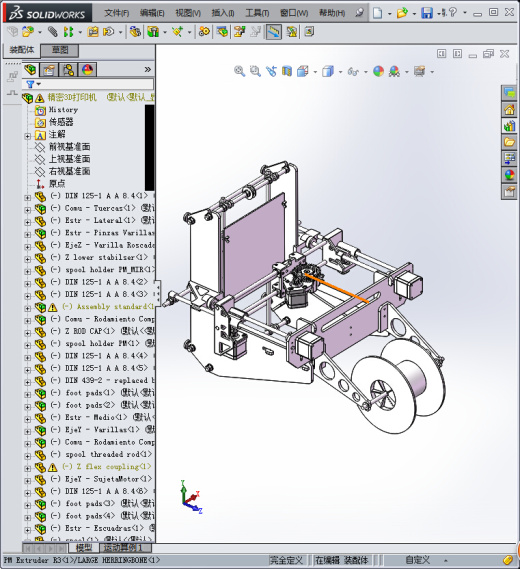Image resolution: width=520 pixels, height=569 pixels.
Task: Click the Save floppy disk icon
Action: 427,13
